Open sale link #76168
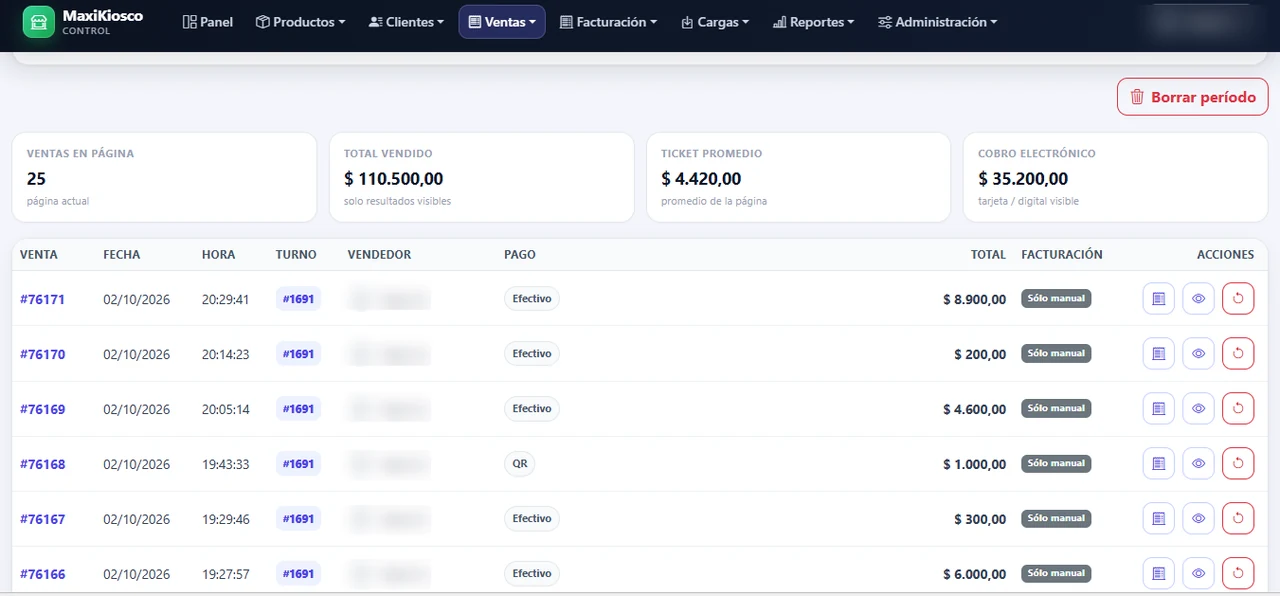This screenshot has width=1280, height=596. click(42, 464)
